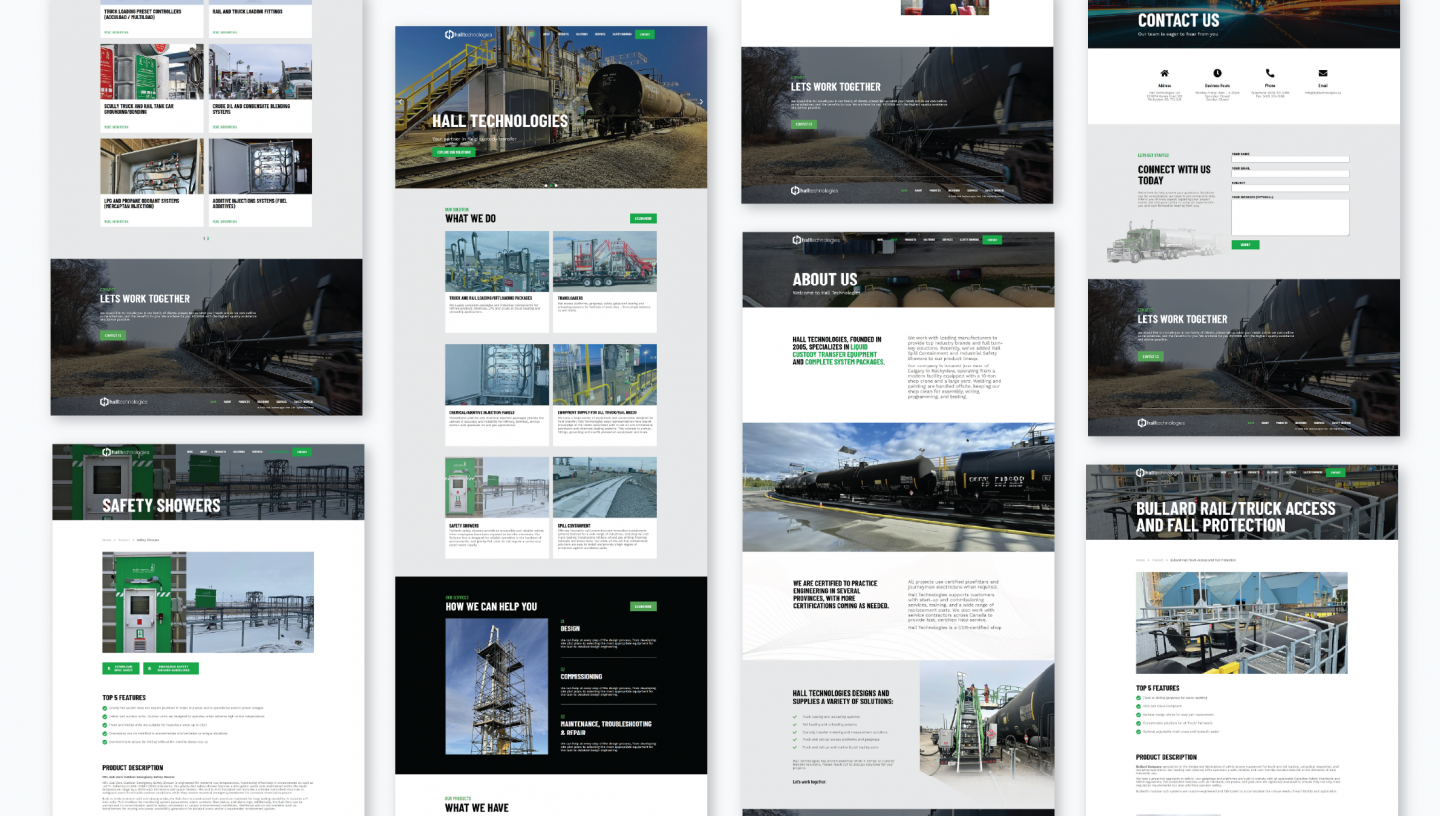Click Download Safety Shower Guidelines button
1440x816 pixels.
(171, 668)
